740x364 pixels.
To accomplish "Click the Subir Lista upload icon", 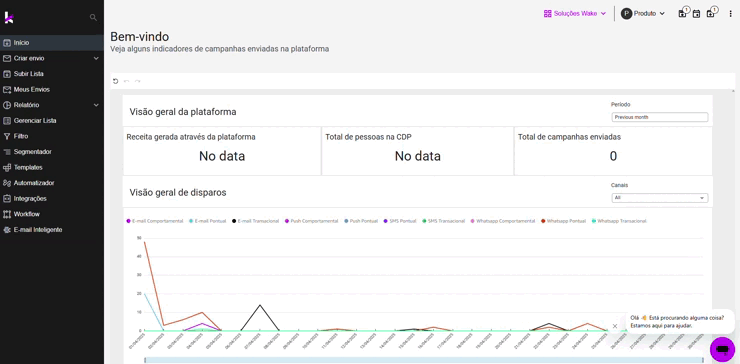I will pos(7,74).
